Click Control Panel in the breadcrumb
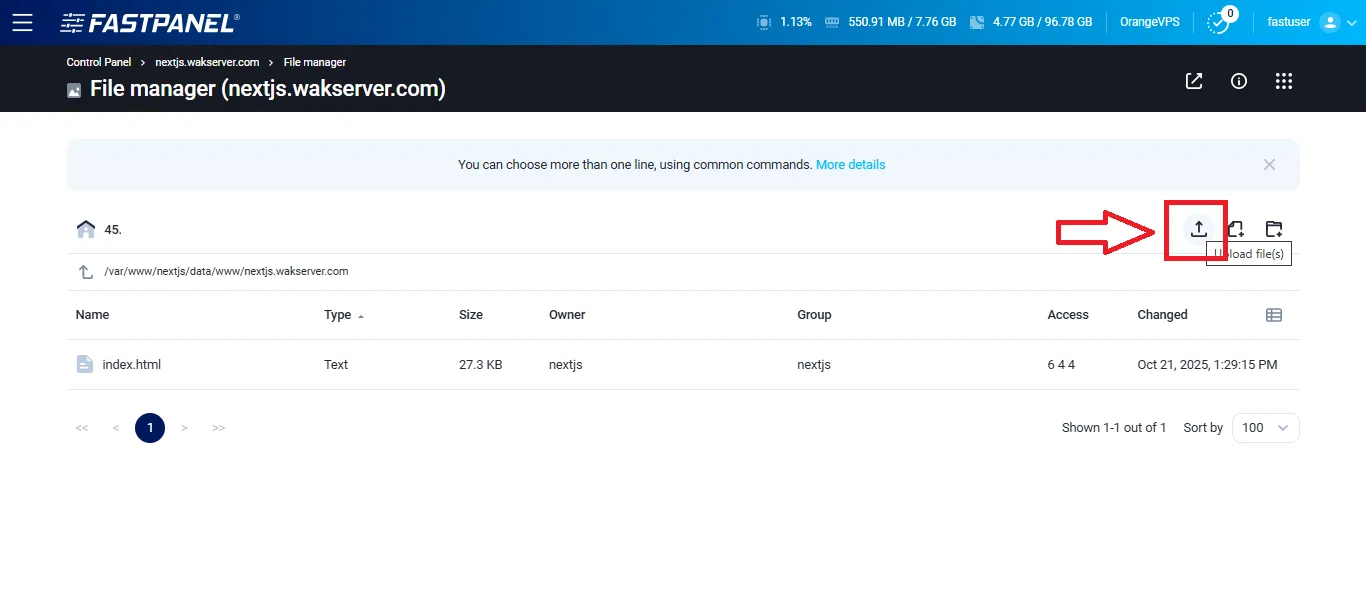Viewport: 1366px width, 597px height. point(98,62)
